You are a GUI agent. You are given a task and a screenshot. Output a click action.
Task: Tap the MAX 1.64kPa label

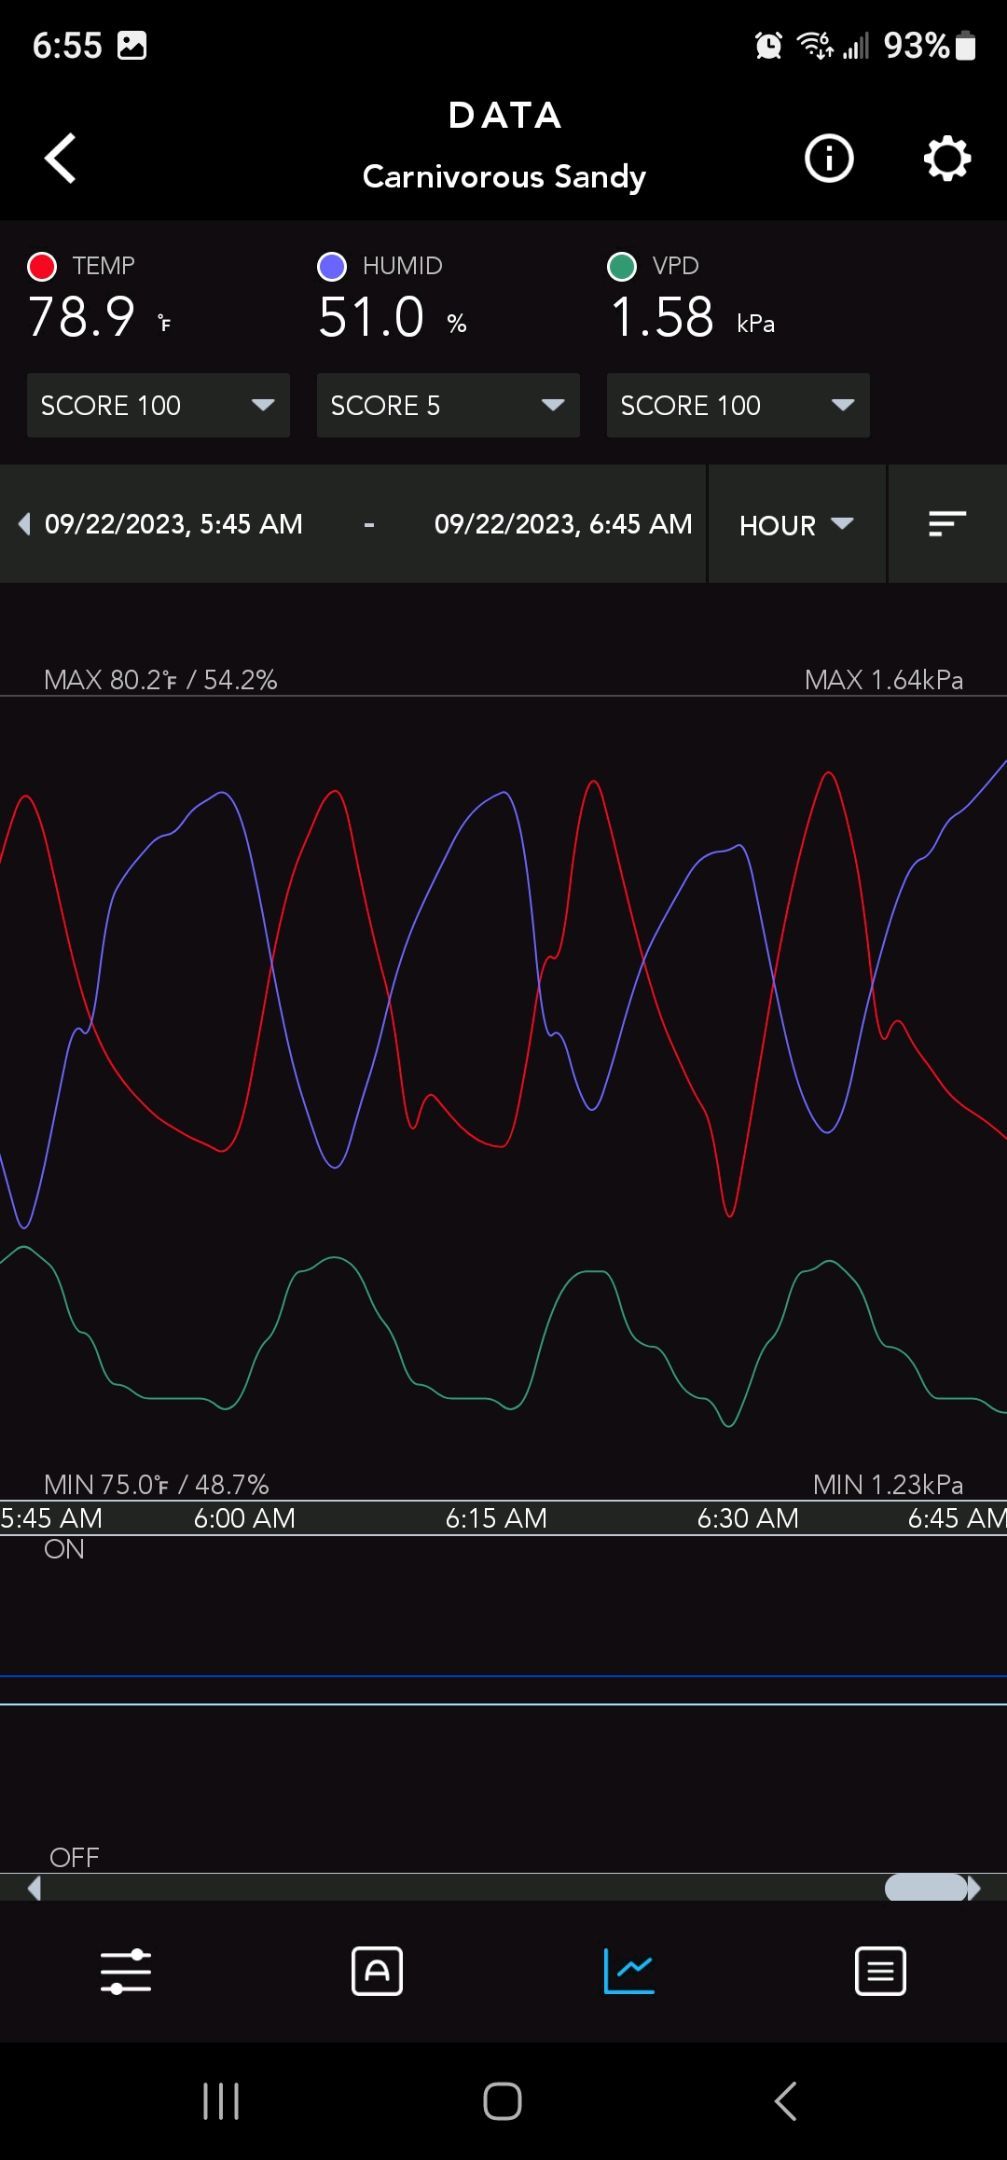tap(884, 680)
